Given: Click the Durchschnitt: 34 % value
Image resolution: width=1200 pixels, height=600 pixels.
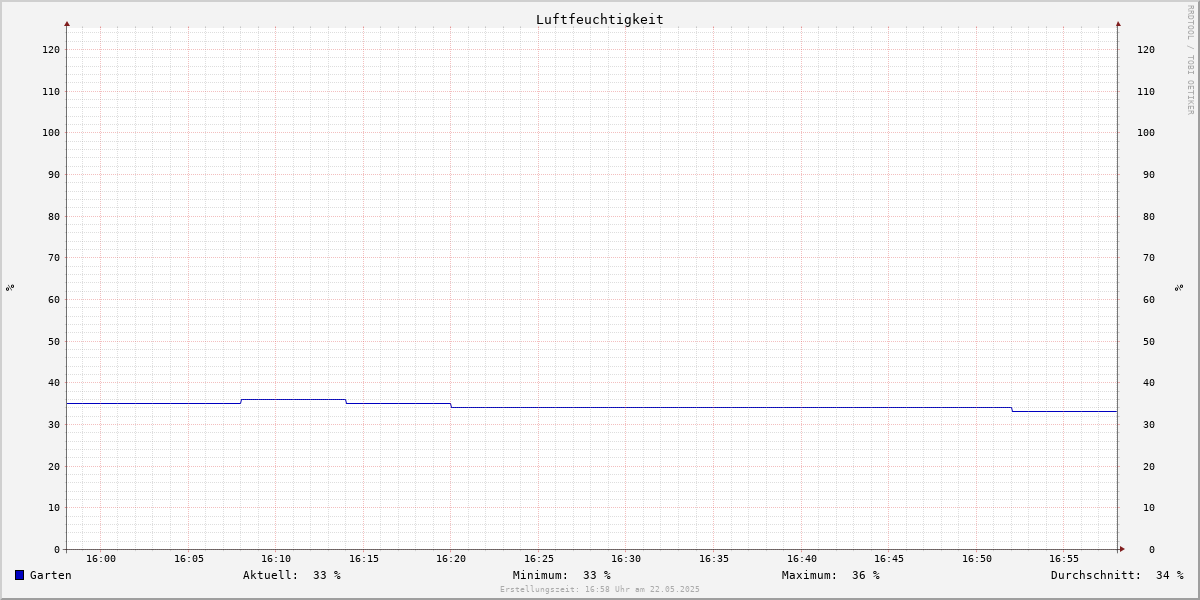Looking at the screenshot, I should click(x=1117, y=575).
